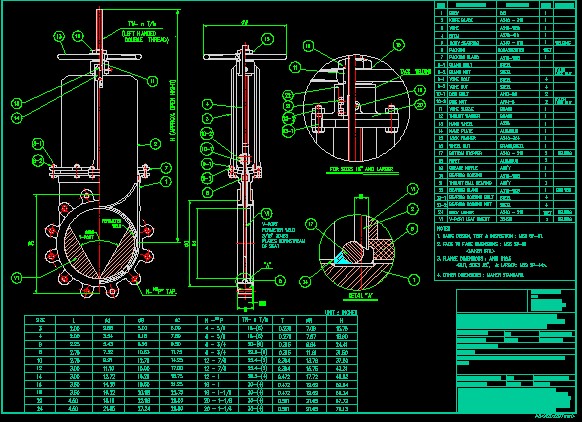Select the "17.72" cell in size 14 row
Screen dimensions: 582x422
click(x=311, y=377)
